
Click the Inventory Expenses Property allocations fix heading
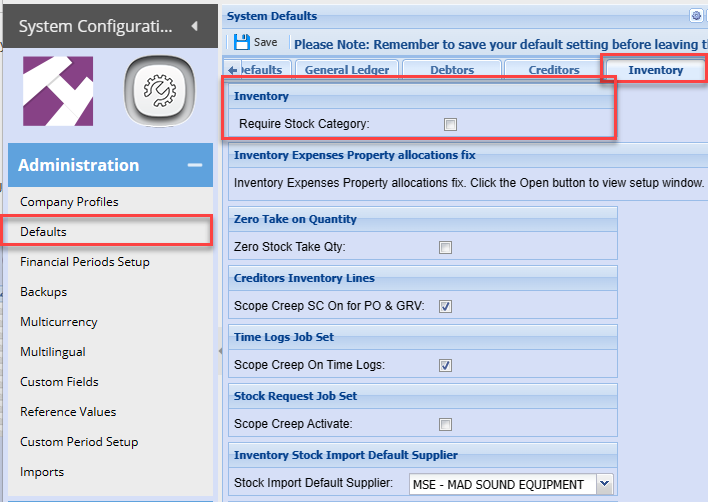point(354,155)
